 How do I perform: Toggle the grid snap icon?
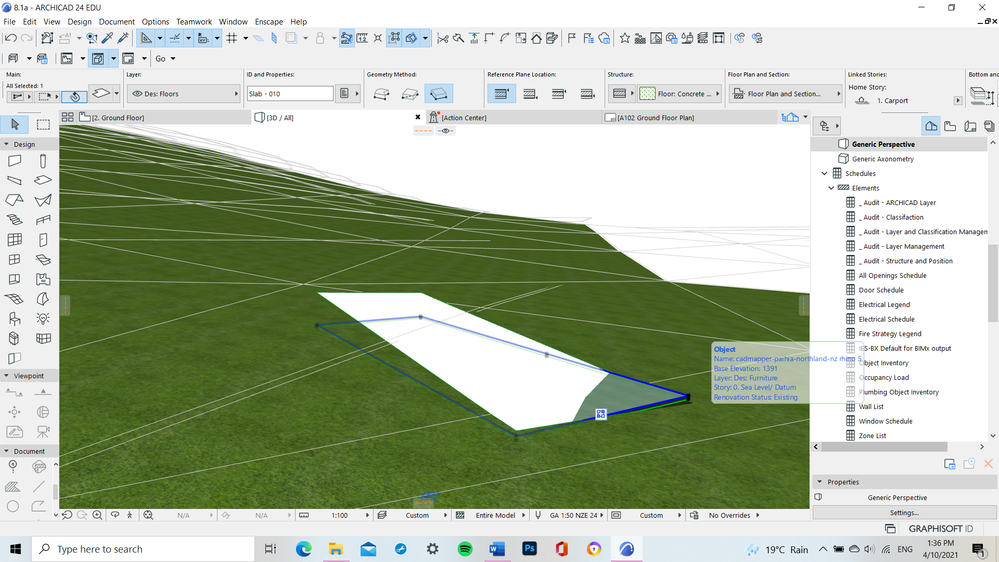point(231,38)
